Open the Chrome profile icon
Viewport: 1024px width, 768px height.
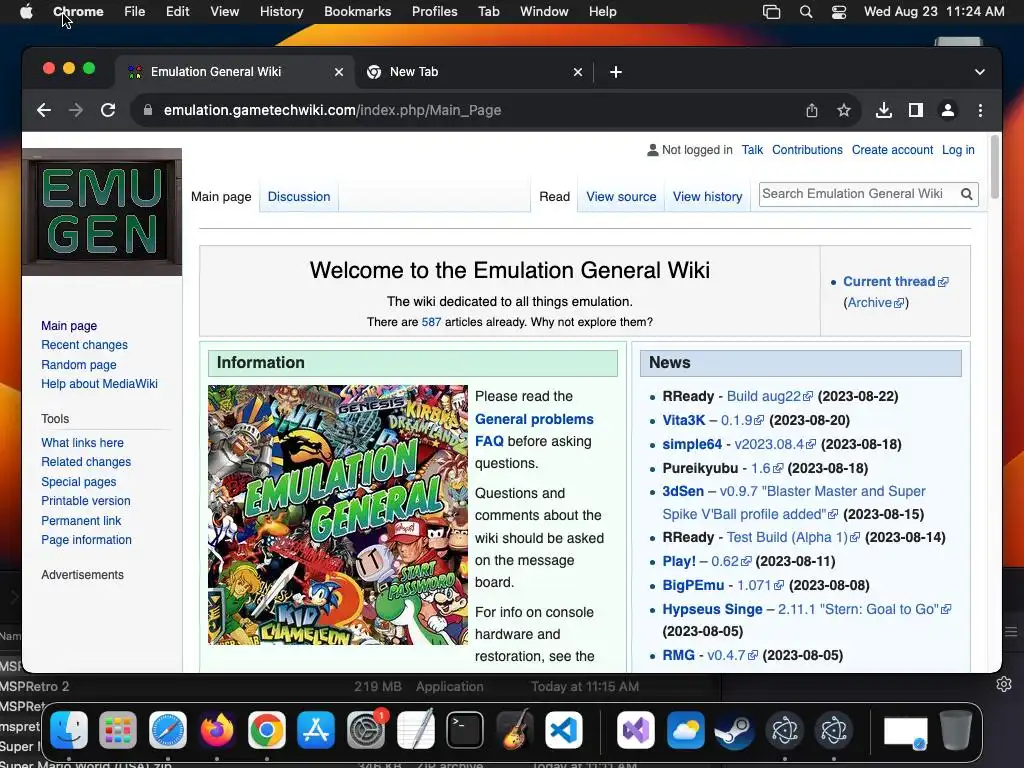(948, 110)
